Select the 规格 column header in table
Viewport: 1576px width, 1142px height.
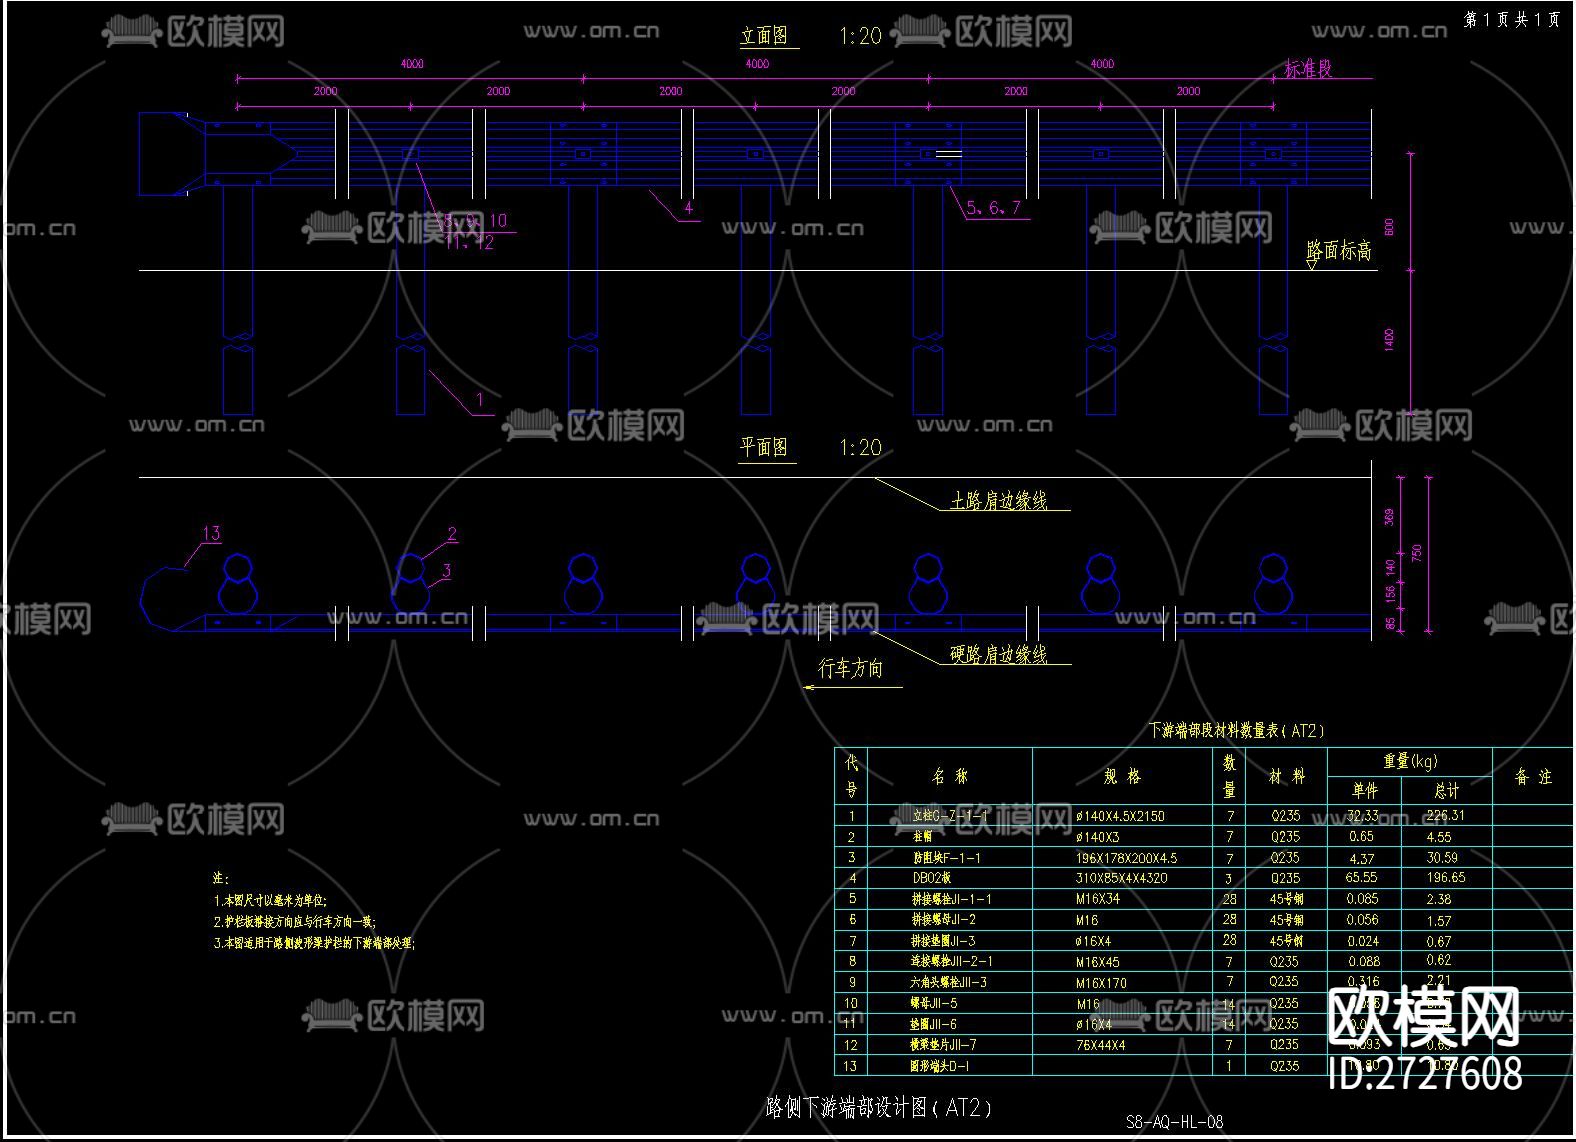(1121, 776)
